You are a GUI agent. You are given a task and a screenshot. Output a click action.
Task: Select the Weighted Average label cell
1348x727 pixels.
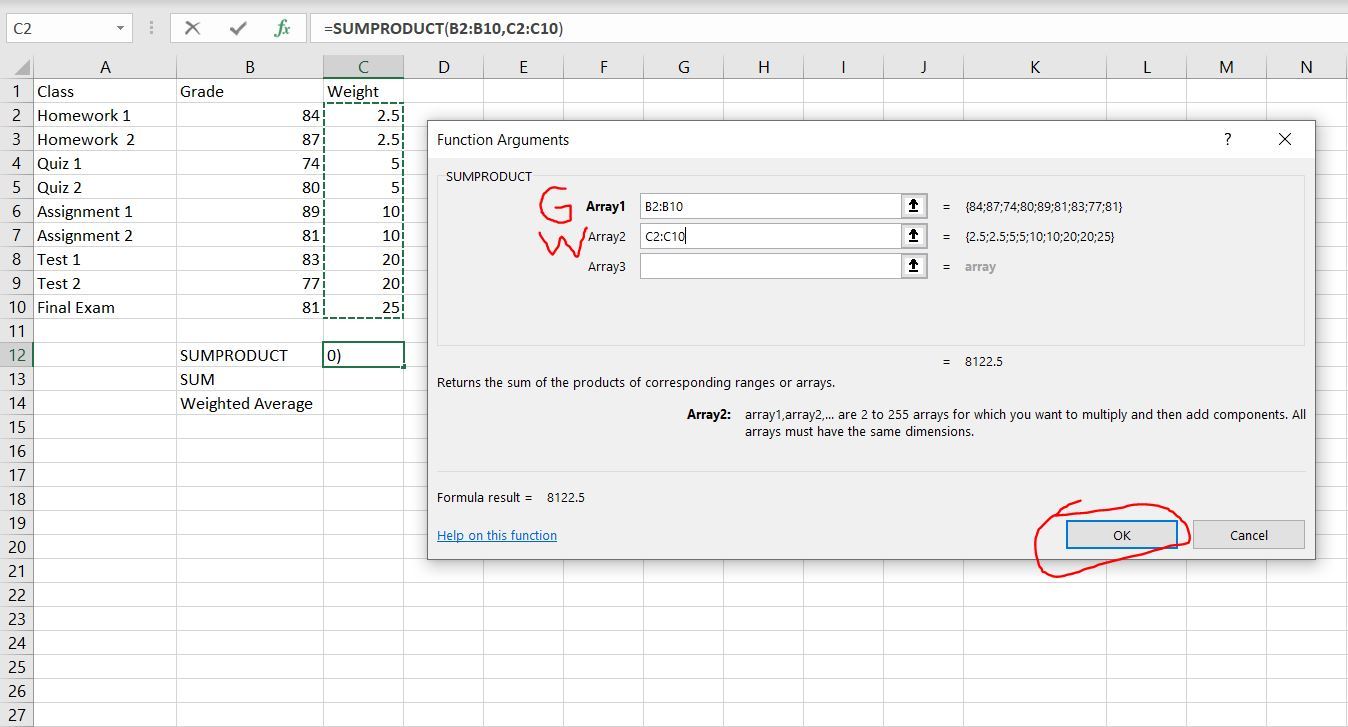click(x=250, y=403)
